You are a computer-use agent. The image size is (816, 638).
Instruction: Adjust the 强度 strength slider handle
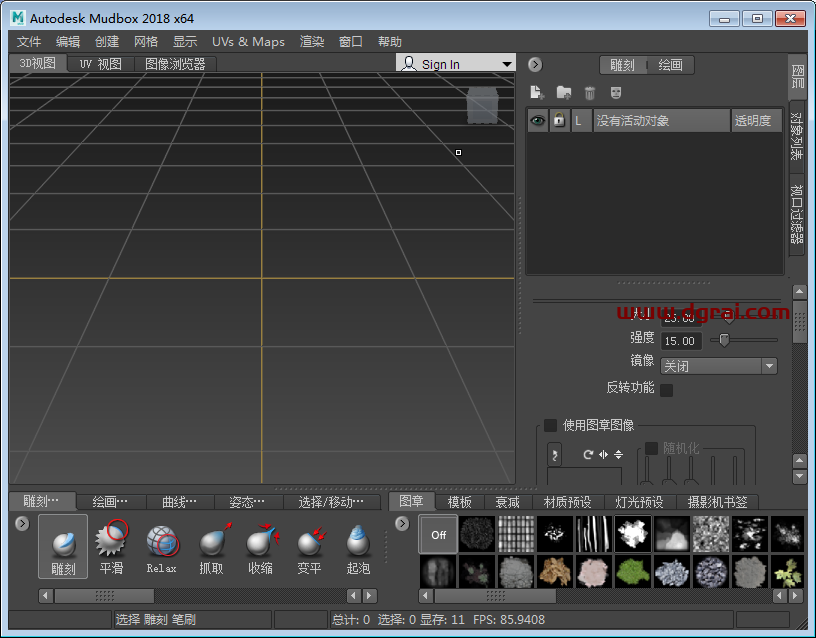click(x=724, y=340)
